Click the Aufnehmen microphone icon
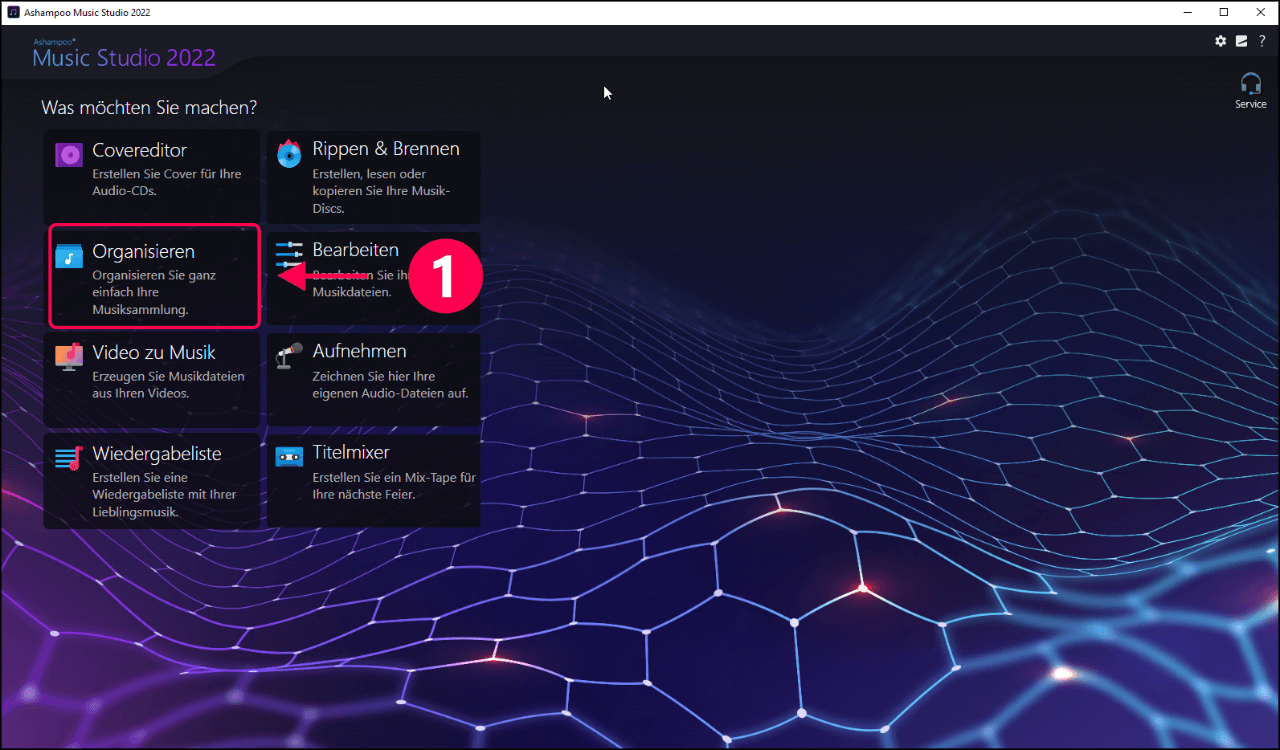The width and height of the screenshot is (1280, 750). click(x=289, y=355)
